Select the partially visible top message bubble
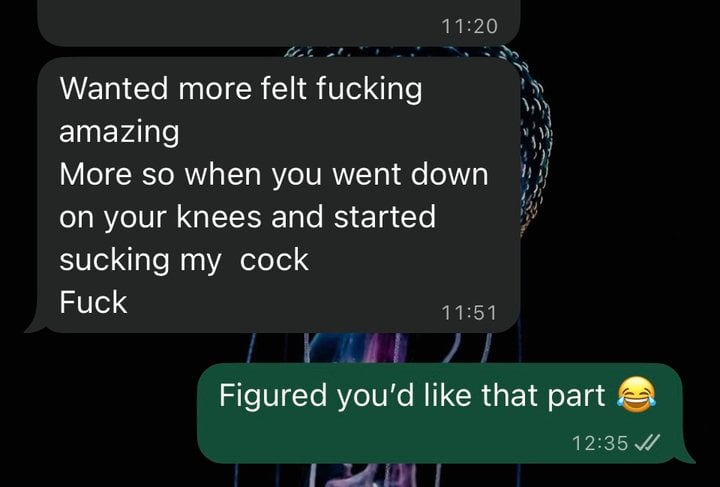This screenshot has width=720, height=487. tap(279, 22)
